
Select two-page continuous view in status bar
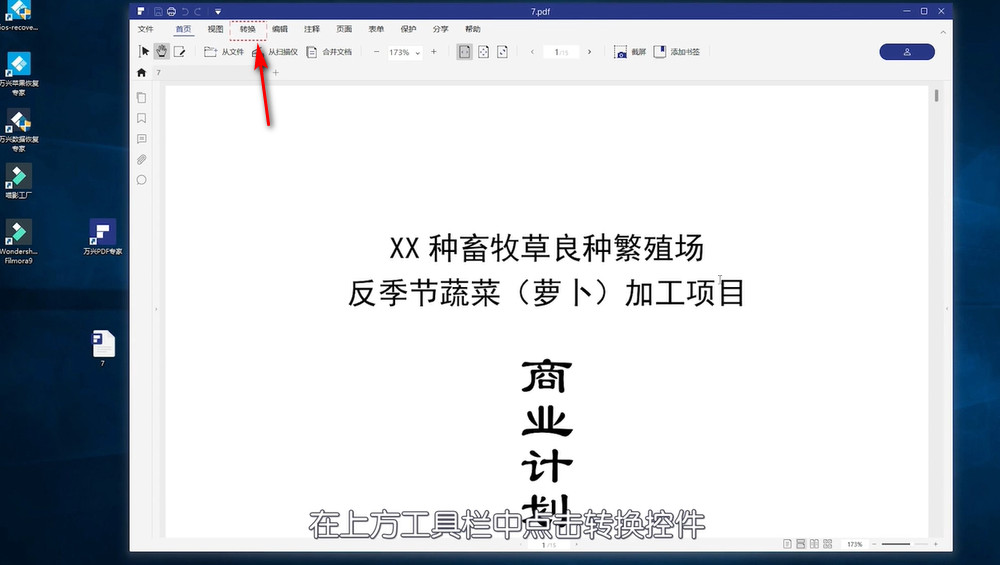click(x=828, y=544)
